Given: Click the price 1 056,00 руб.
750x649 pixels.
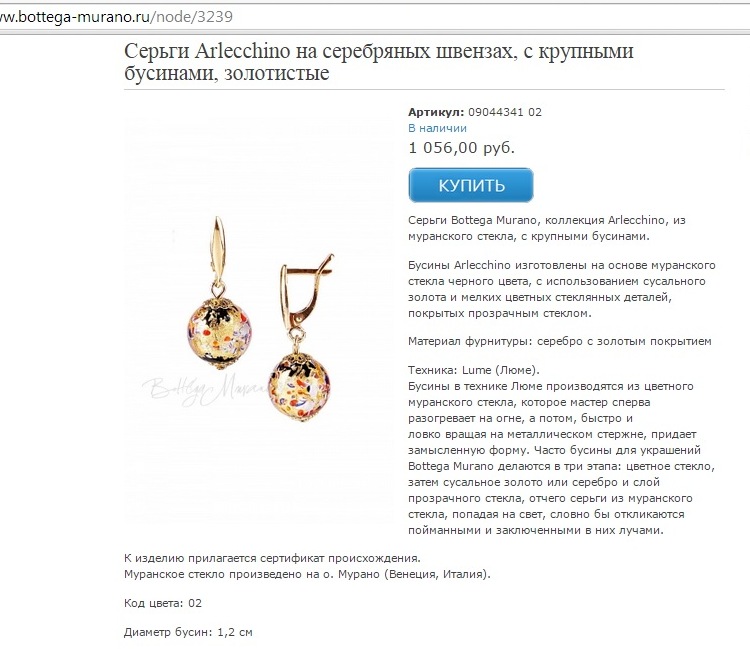Looking at the screenshot, I should (462, 148).
